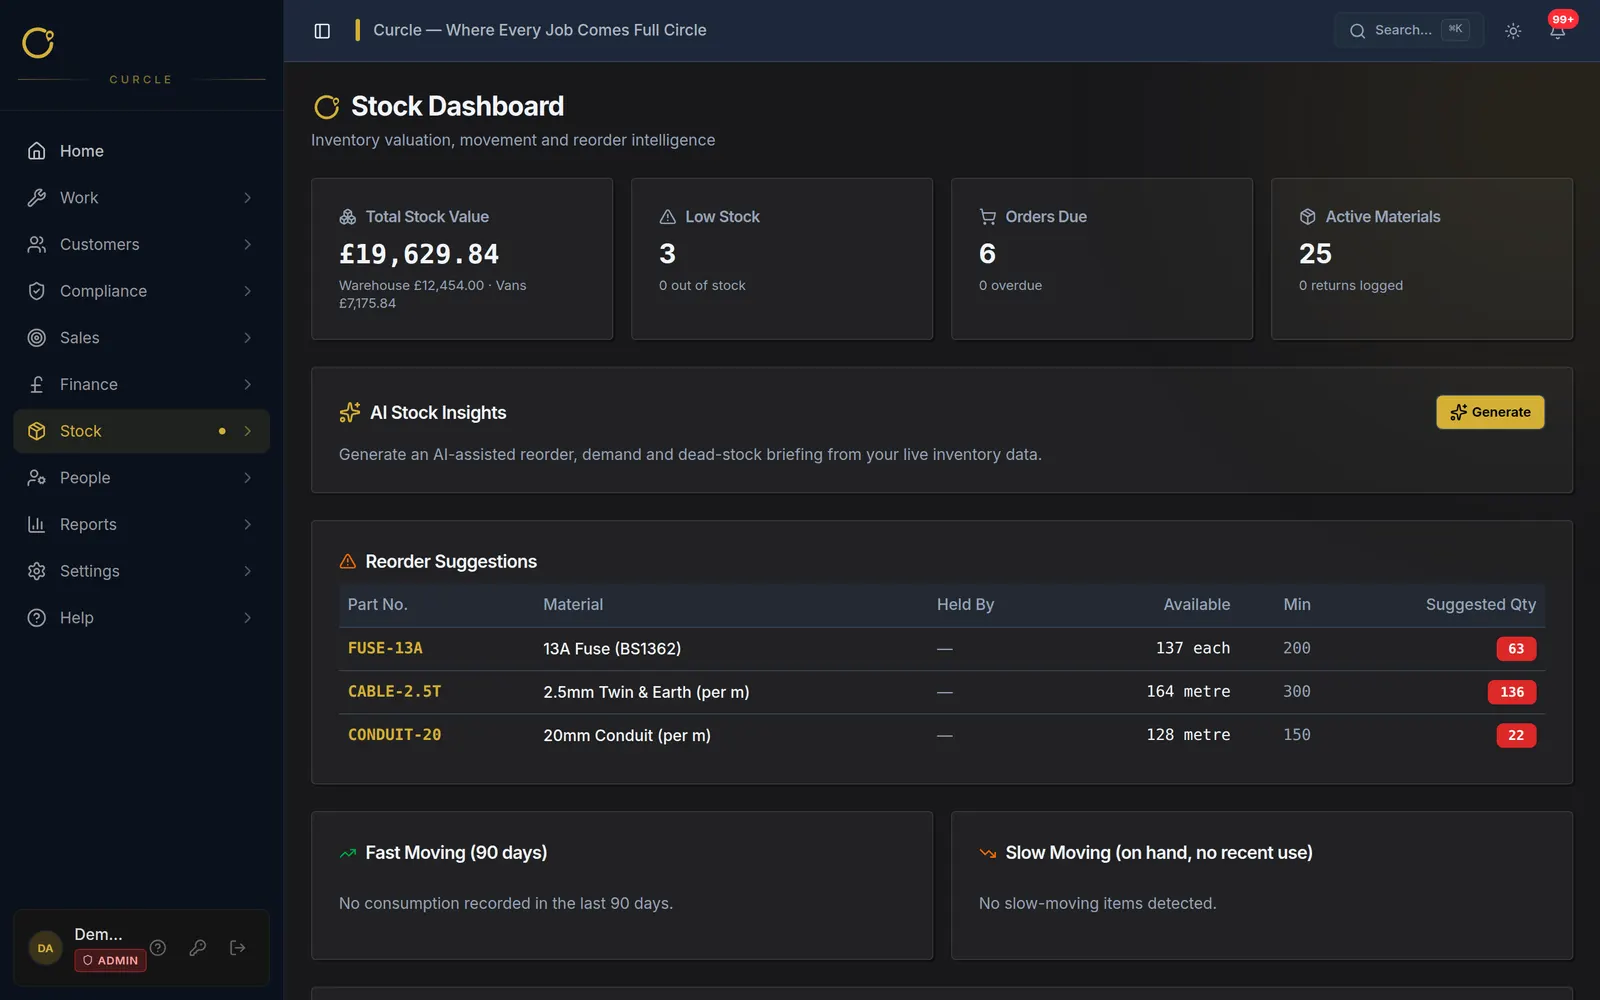Open the Compliance menu item
1600x1000 pixels.
[141, 291]
